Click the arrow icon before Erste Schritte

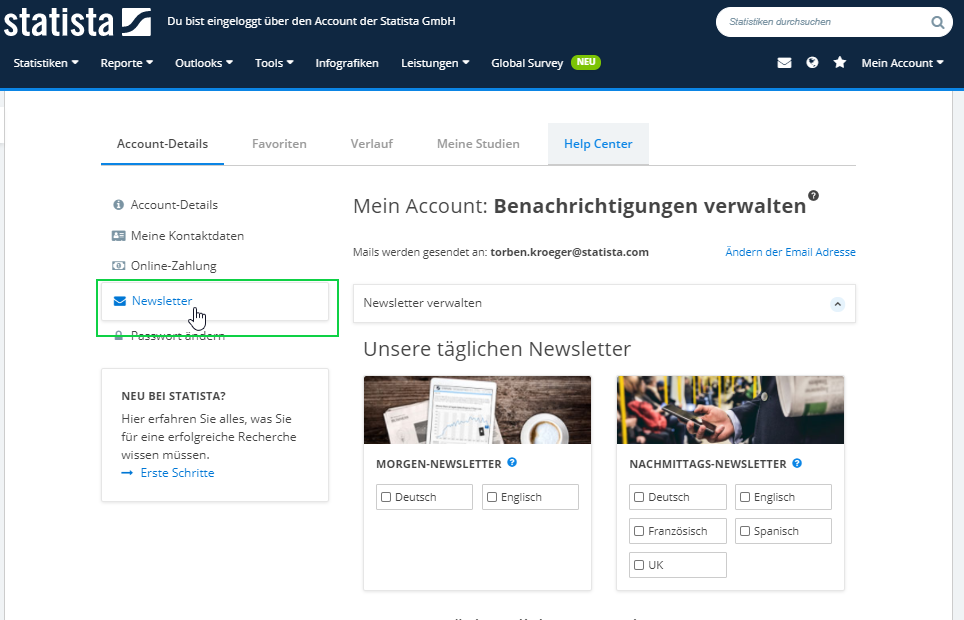pos(127,472)
